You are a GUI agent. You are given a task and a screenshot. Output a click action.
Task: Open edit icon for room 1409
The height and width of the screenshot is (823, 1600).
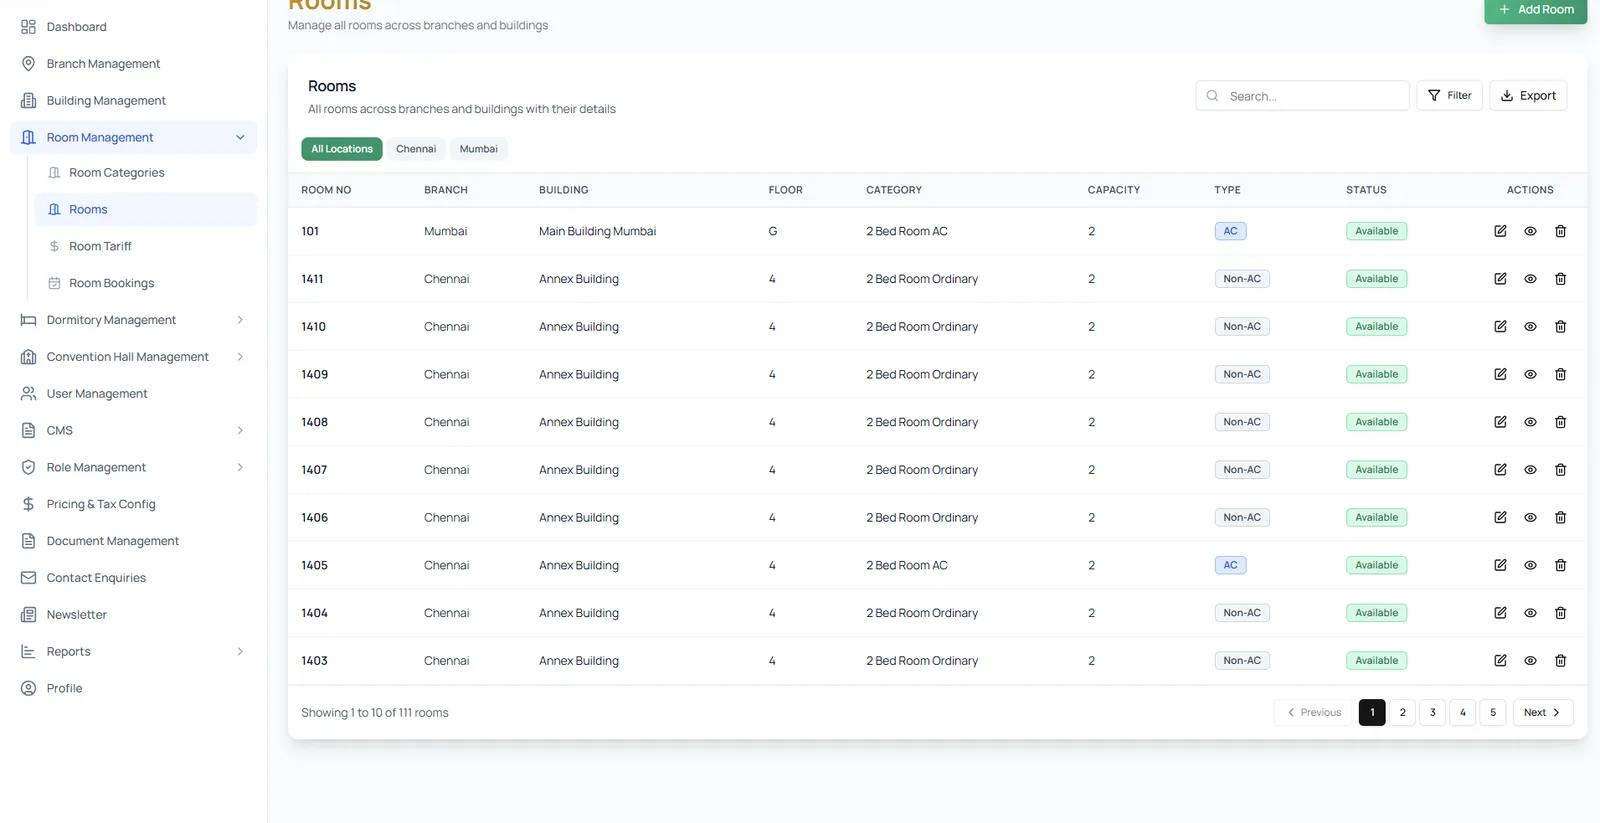(x=1500, y=374)
